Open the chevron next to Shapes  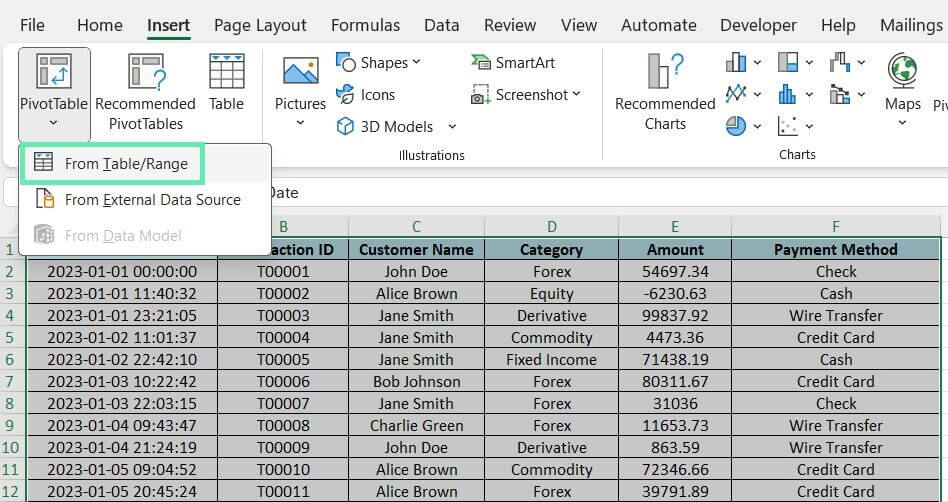click(x=416, y=62)
